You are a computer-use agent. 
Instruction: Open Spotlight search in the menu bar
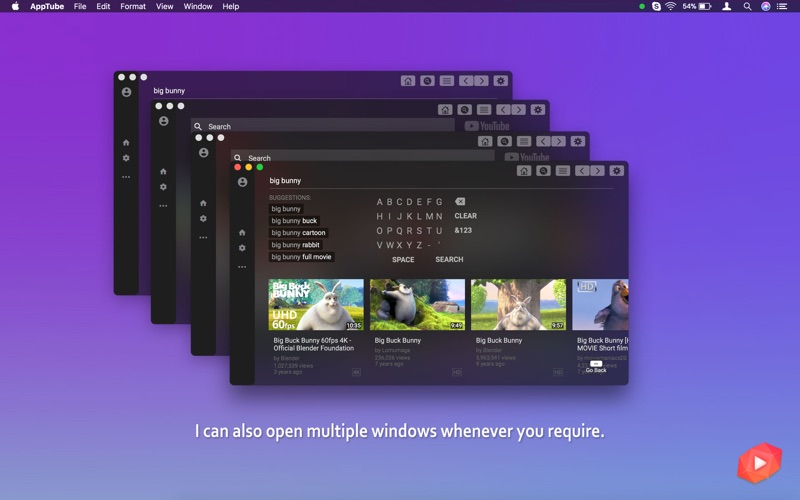point(747,6)
